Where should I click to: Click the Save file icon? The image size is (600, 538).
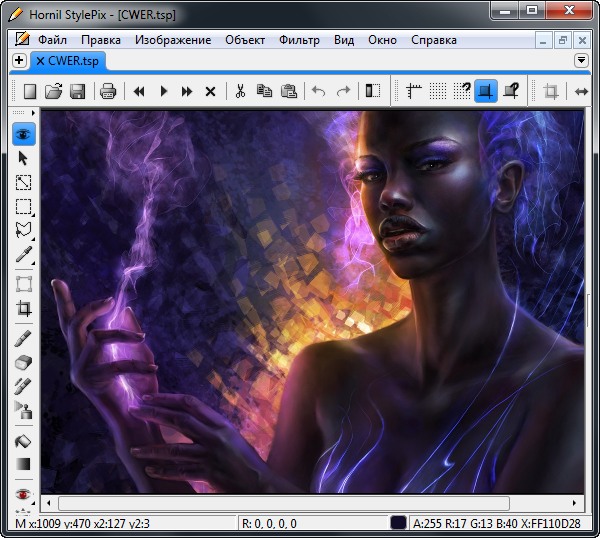[78, 91]
